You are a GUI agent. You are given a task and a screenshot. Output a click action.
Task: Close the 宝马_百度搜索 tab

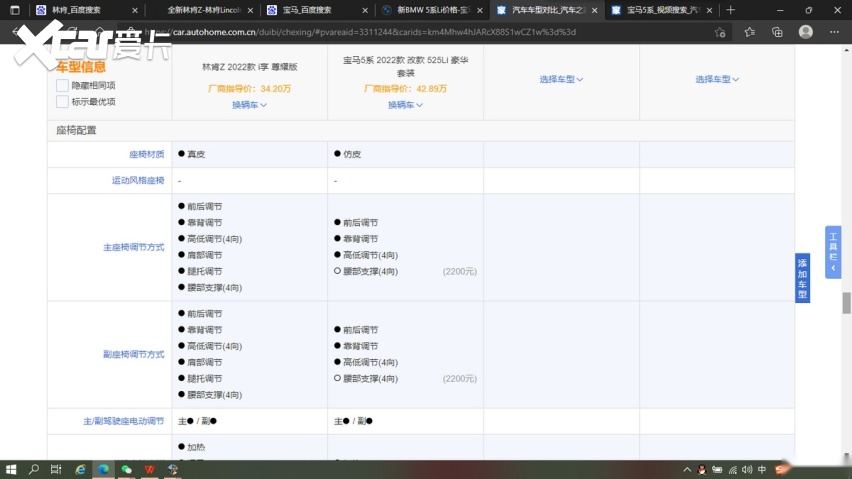365,10
